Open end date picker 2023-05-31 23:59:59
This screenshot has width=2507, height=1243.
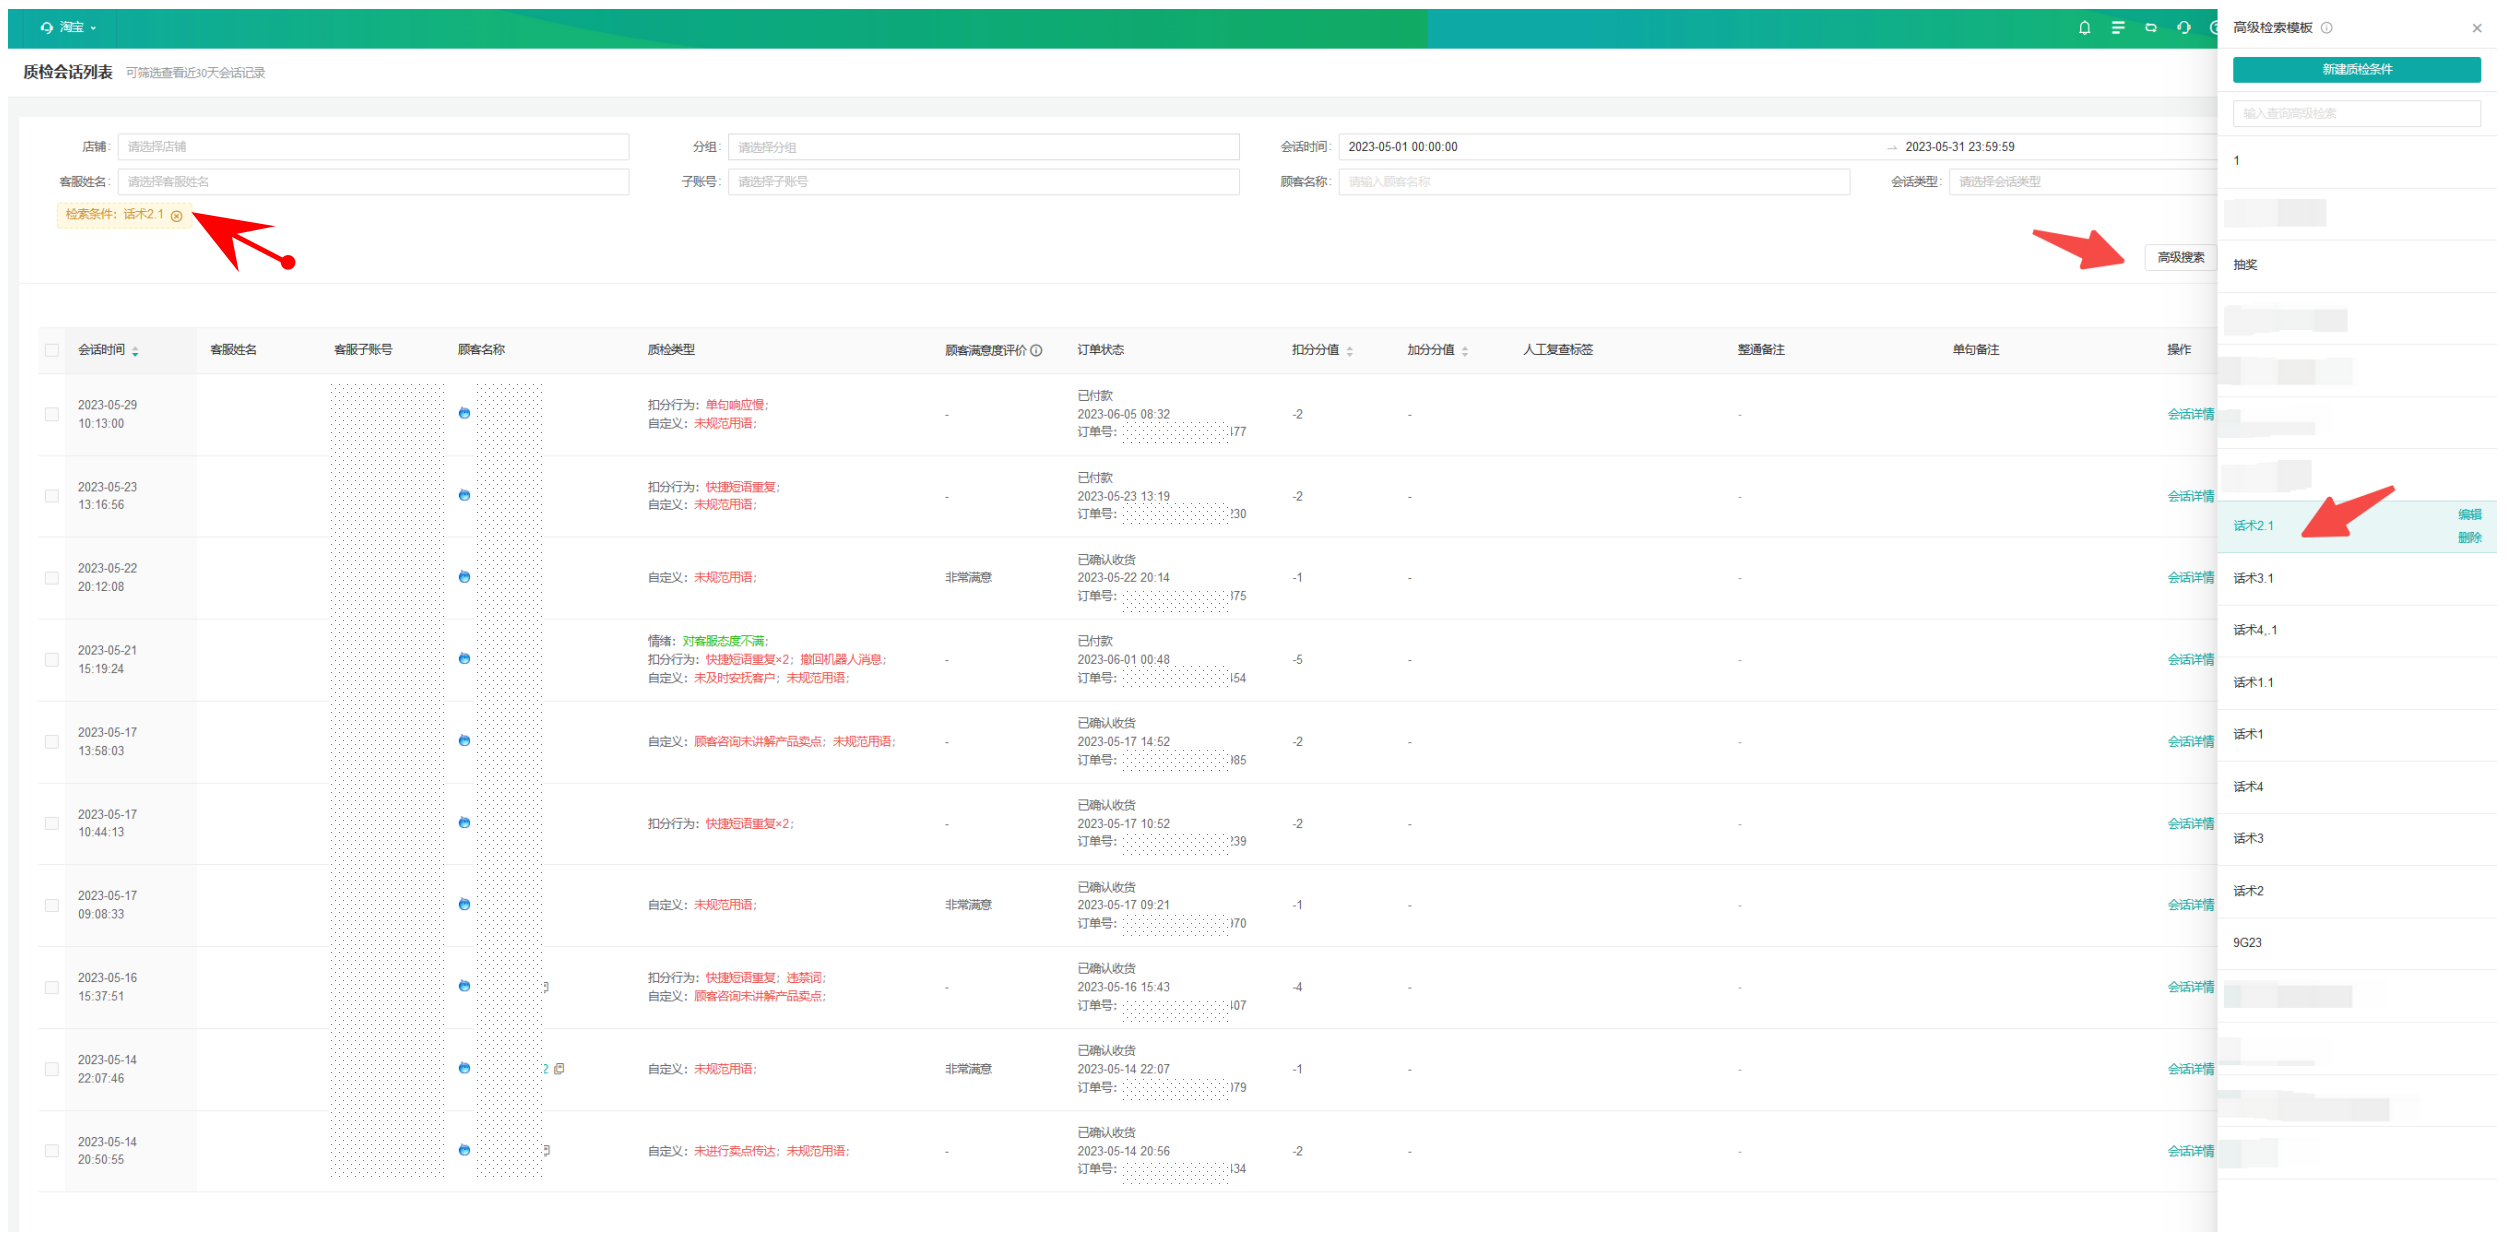click(1959, 147)
